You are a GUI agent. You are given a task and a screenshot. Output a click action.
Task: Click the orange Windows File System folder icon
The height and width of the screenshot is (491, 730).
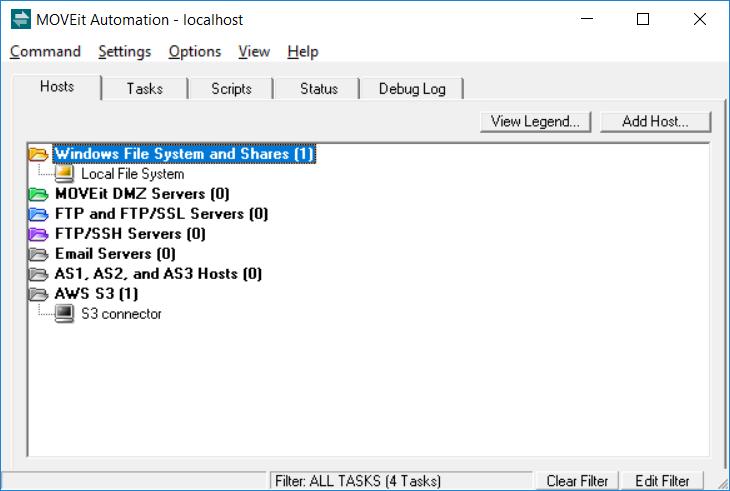tap(39, 154)
